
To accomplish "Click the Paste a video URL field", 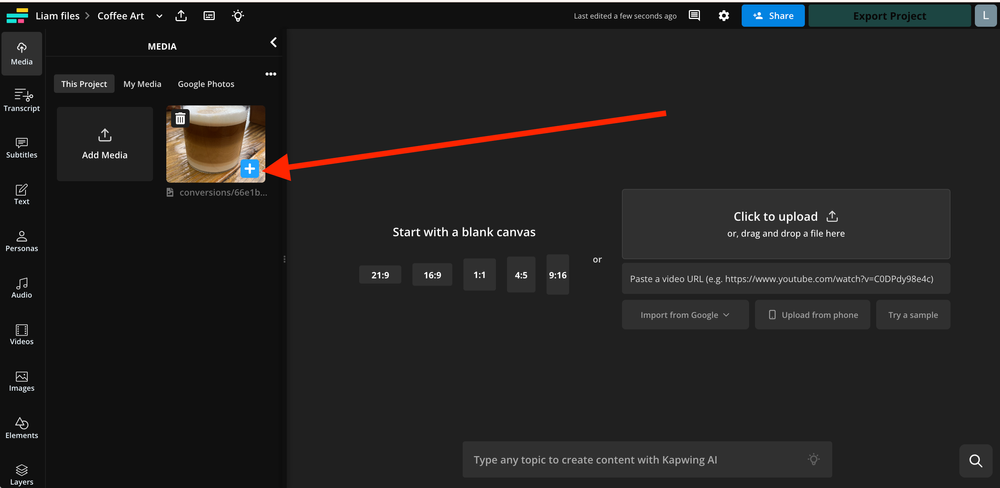I will [785, 278].
